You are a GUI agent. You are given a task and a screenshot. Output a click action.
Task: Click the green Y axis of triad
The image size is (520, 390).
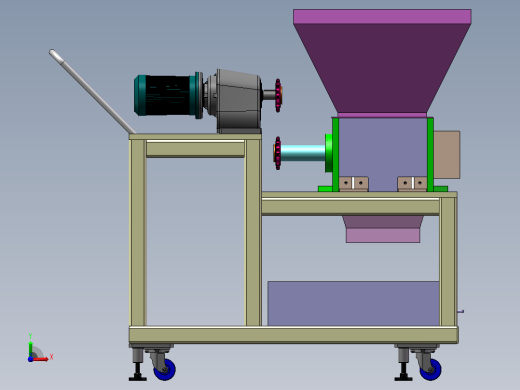(30, 348)
